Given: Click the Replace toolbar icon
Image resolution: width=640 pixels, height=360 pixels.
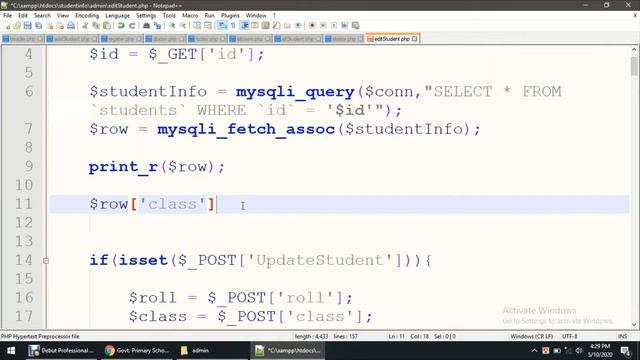Looking at the screenshot, I should [157, 26].
